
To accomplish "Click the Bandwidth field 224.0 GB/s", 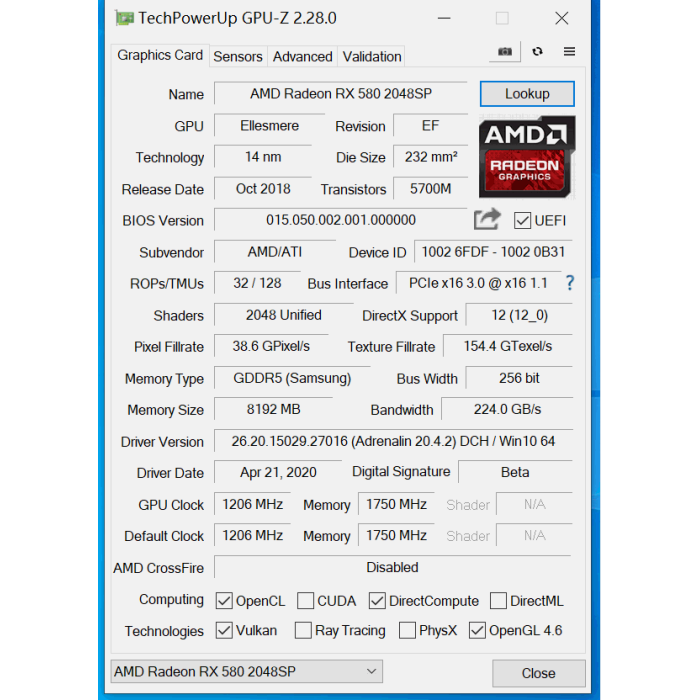I will click(507, 409).
